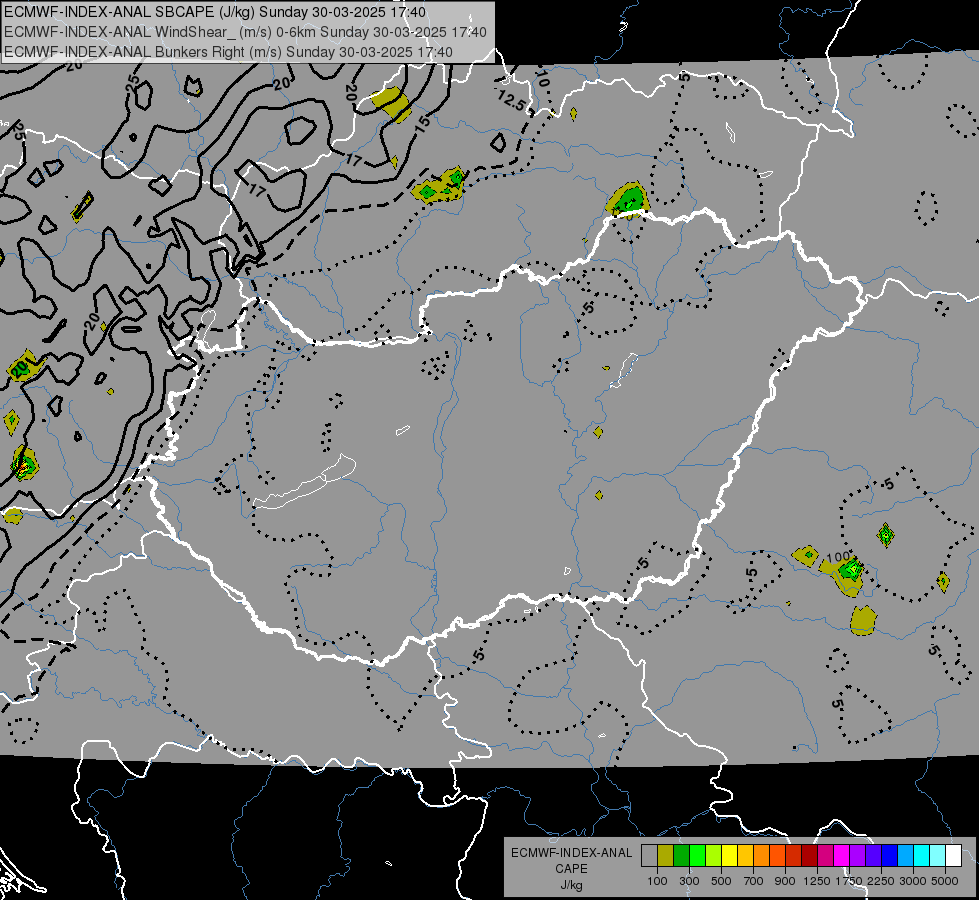The height and width of the screenshot is (900, 979).
Task: Click the WindShear 0-6km title line
Action: [x=245, y=32]
